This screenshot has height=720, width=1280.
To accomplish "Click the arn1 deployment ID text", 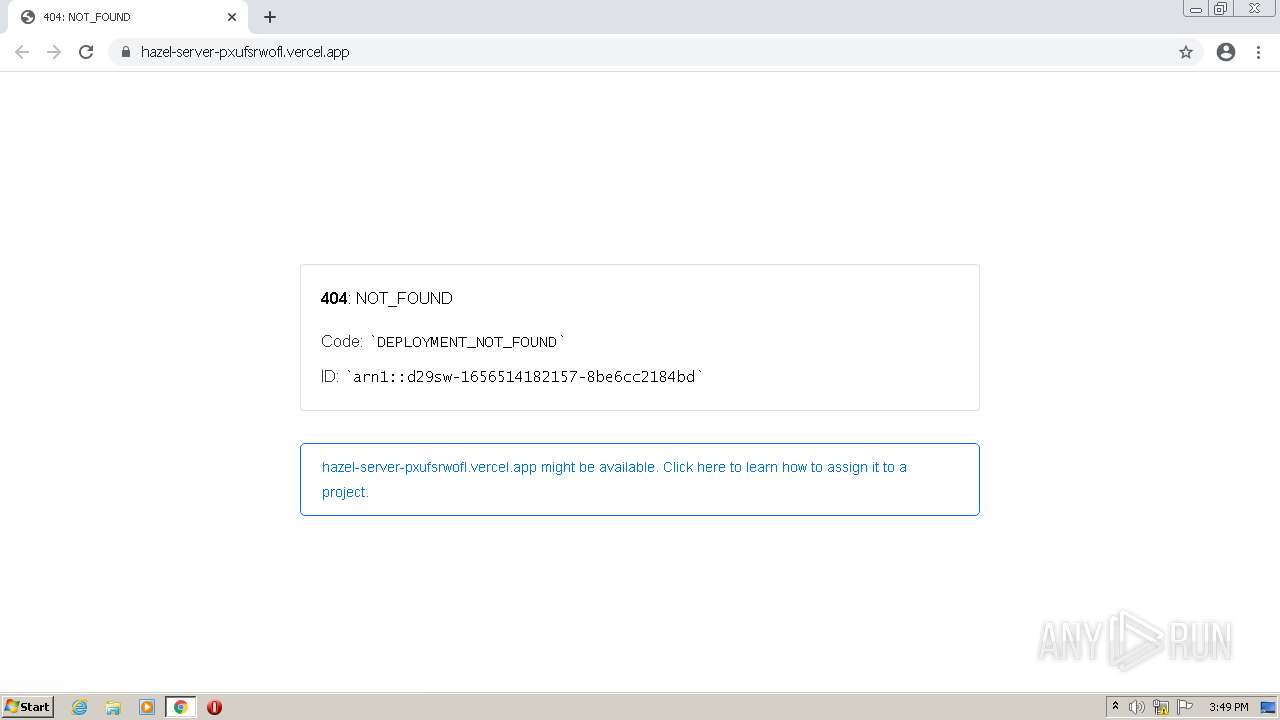I will 524,377.
